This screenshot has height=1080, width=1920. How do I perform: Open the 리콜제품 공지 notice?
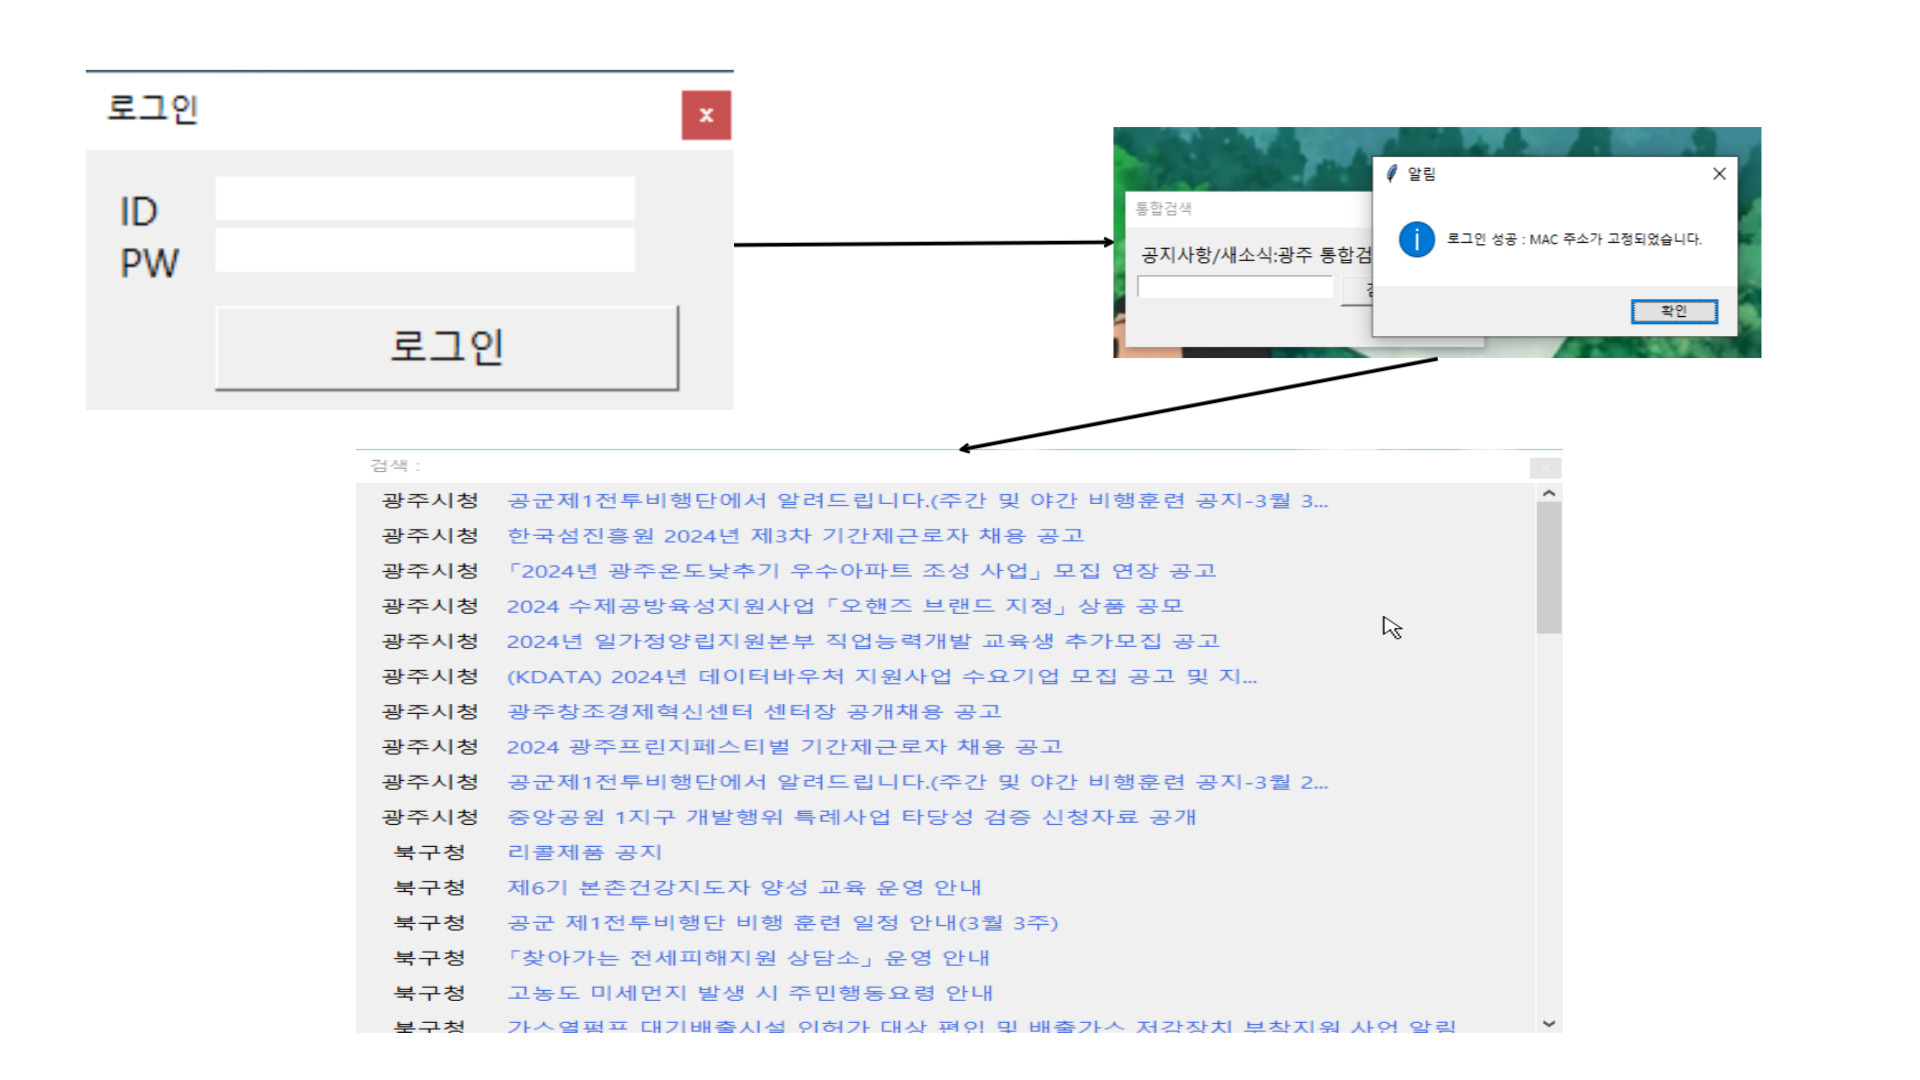[585, 852]
